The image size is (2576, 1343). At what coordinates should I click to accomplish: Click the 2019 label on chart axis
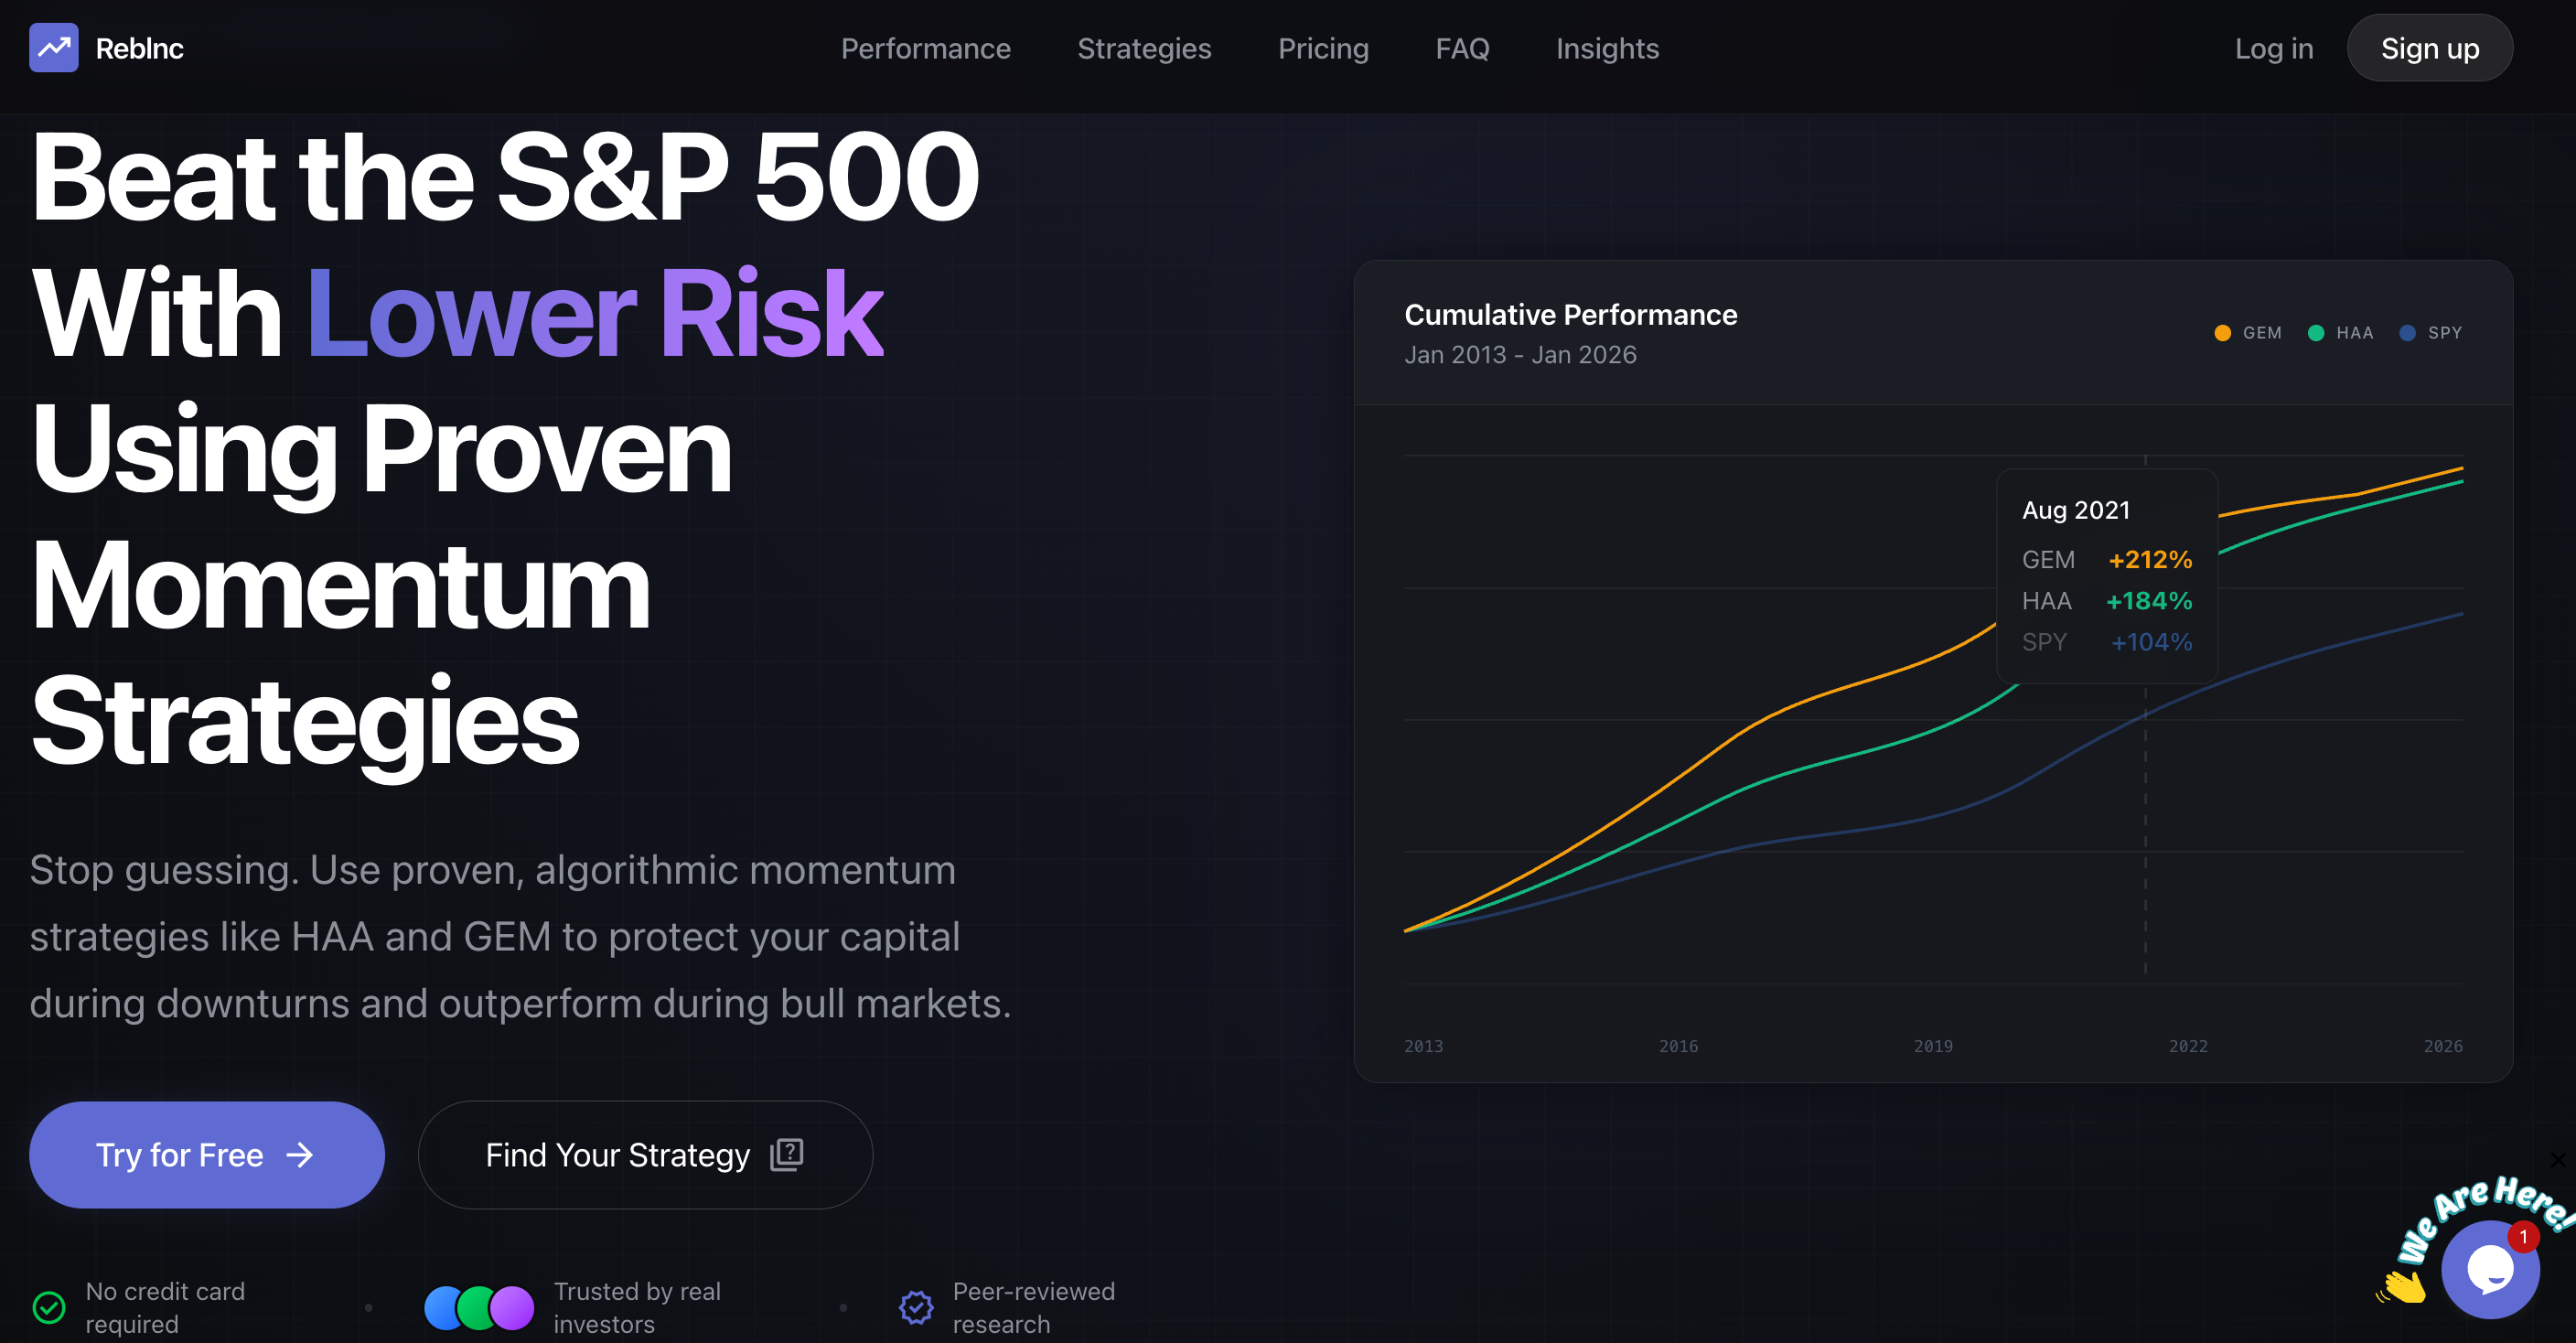pyautogui.click(x=1933, y=1046)
